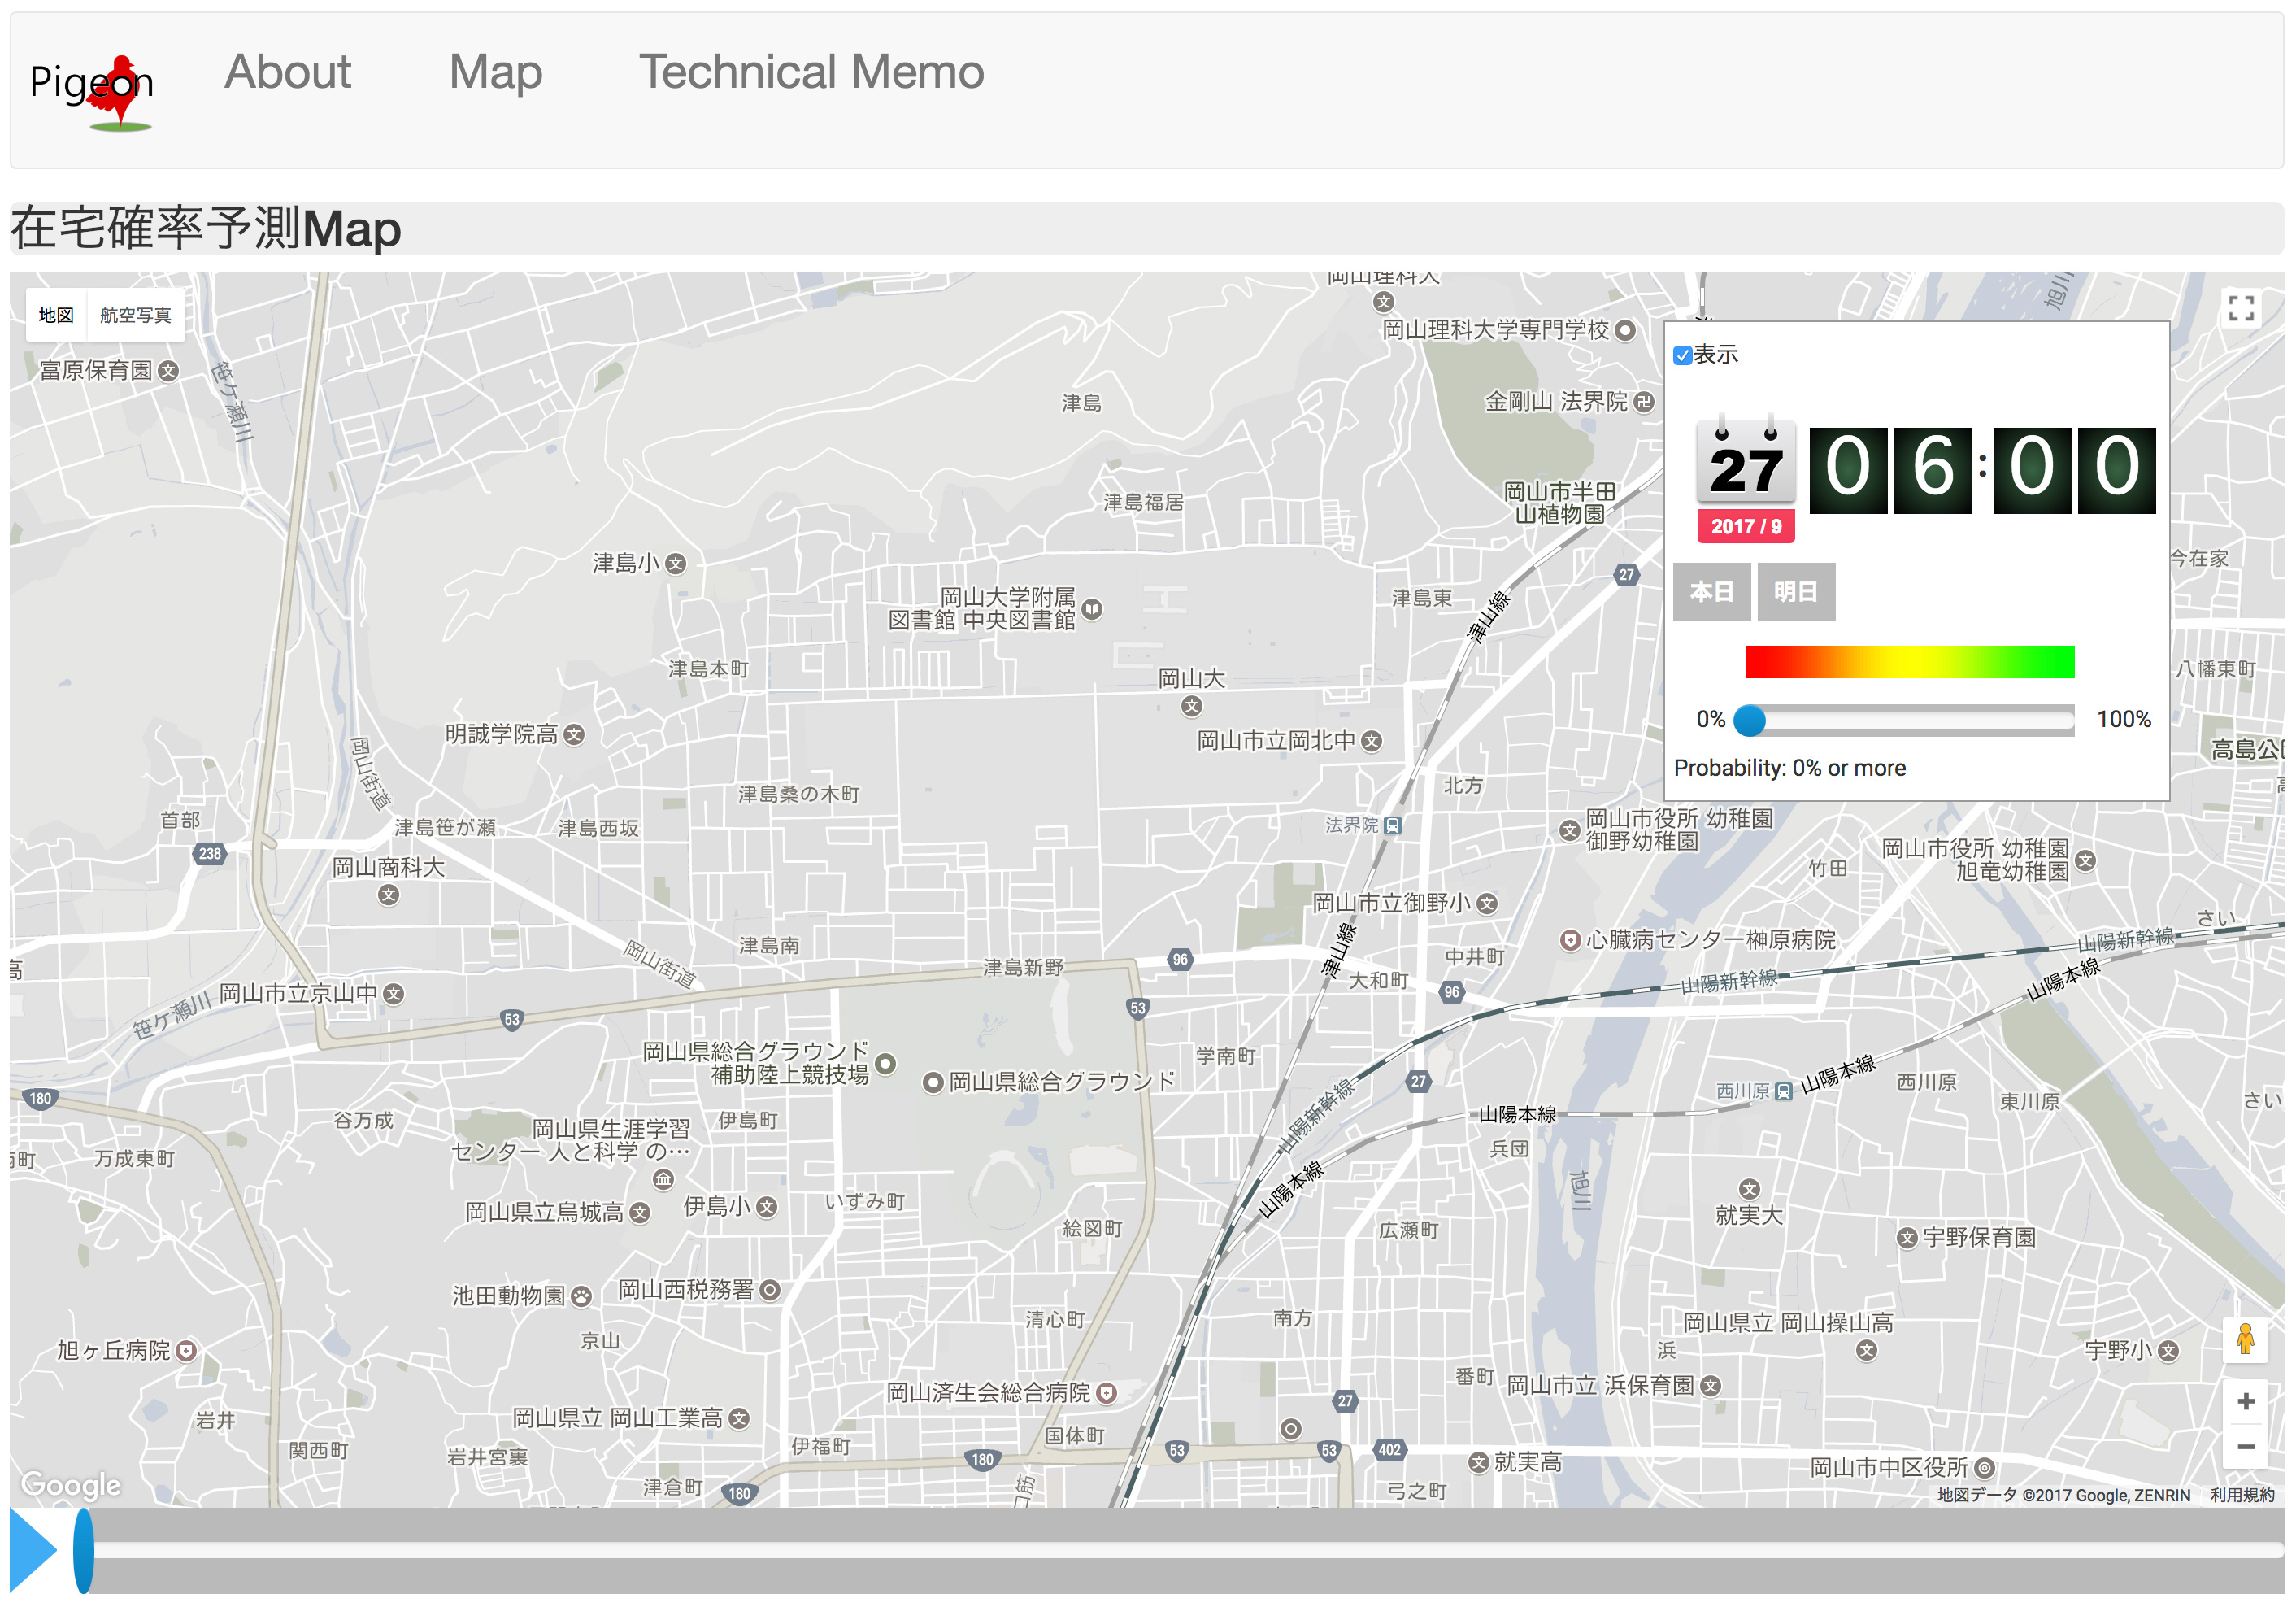The width and height of the screenshot is (2296, 1607).
Task: Click the 富原保育園 school marker
Action: coord(168,371)
